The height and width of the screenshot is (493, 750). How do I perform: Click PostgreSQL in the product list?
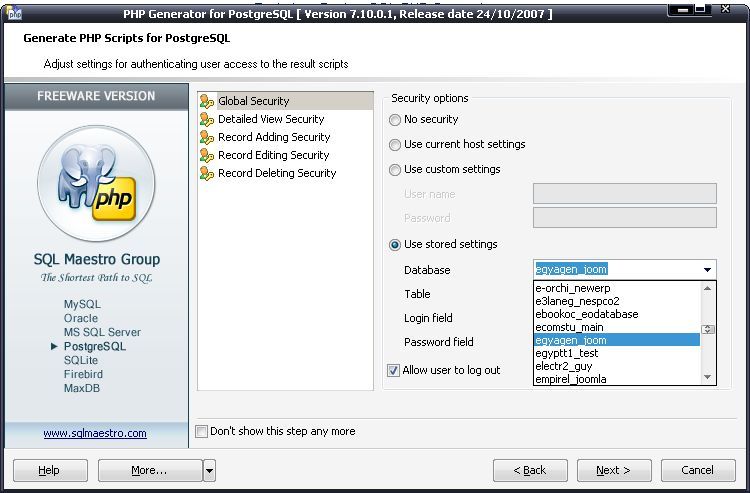(95, 346)
